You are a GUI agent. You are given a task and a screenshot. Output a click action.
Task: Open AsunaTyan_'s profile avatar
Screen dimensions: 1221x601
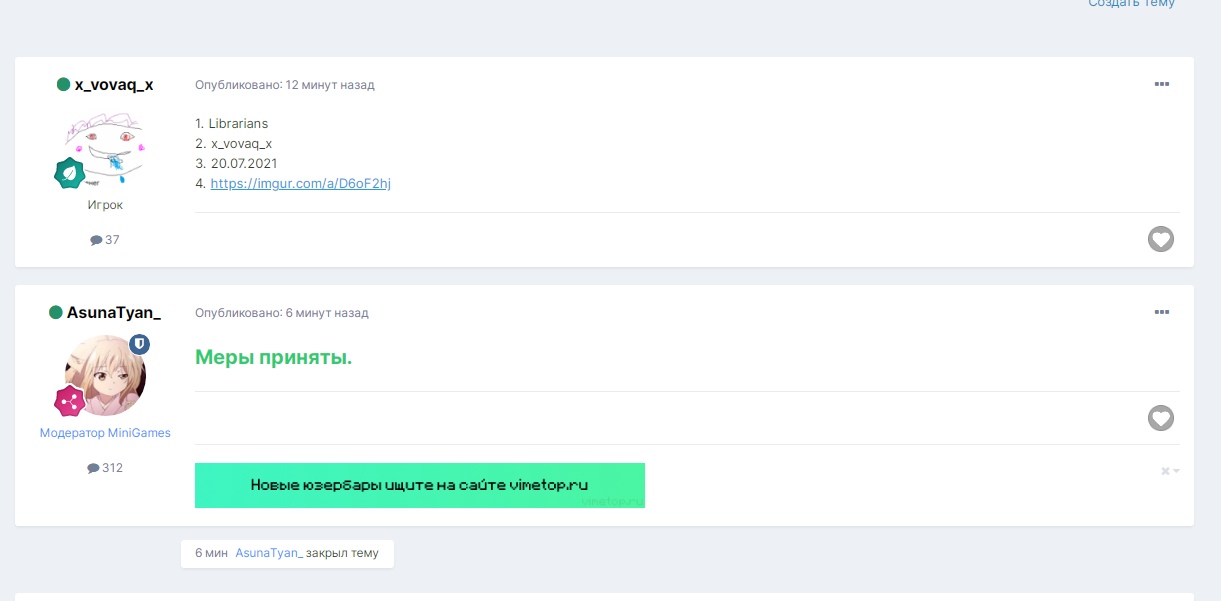pos(105,375)
